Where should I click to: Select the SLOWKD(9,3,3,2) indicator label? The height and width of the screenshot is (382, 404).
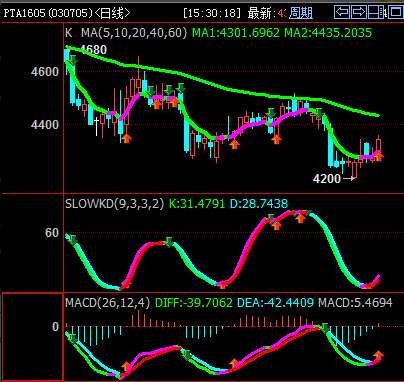coord(114,203)
